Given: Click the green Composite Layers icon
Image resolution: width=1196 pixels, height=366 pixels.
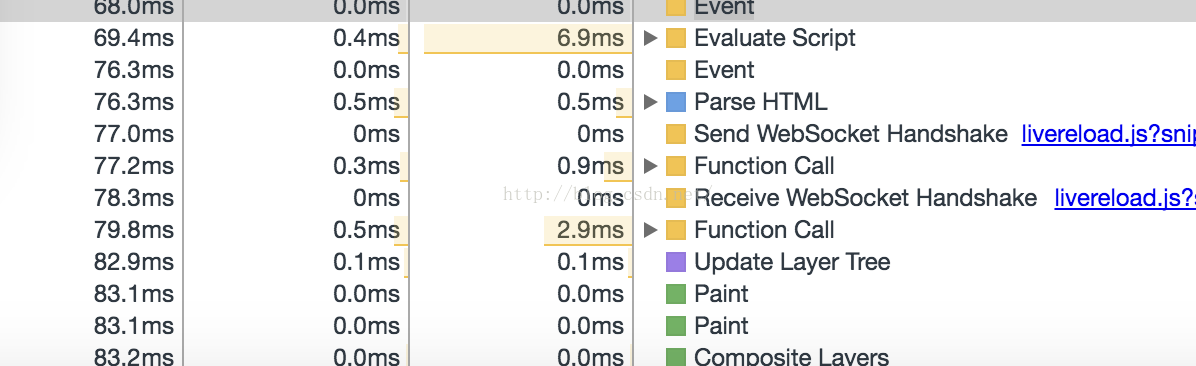Looking at the screenshot, I should tap(675, 357).
